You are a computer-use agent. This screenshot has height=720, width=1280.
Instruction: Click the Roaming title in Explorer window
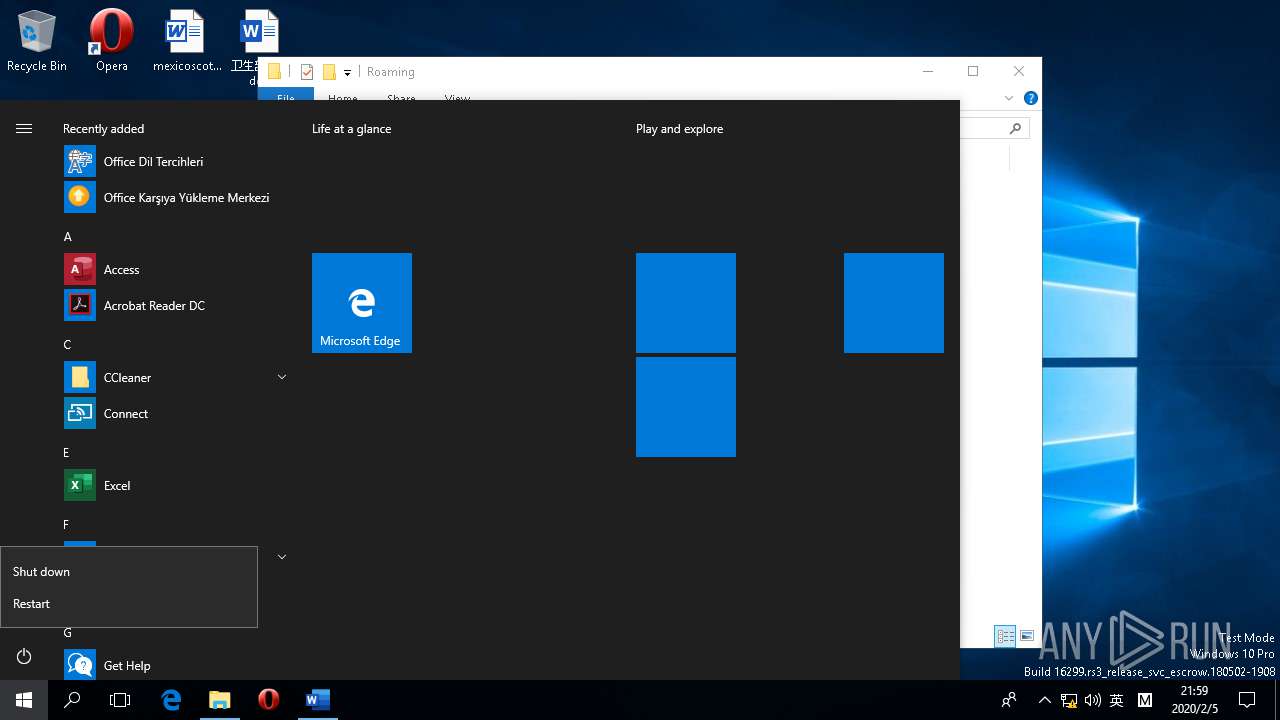coord(390,72)
